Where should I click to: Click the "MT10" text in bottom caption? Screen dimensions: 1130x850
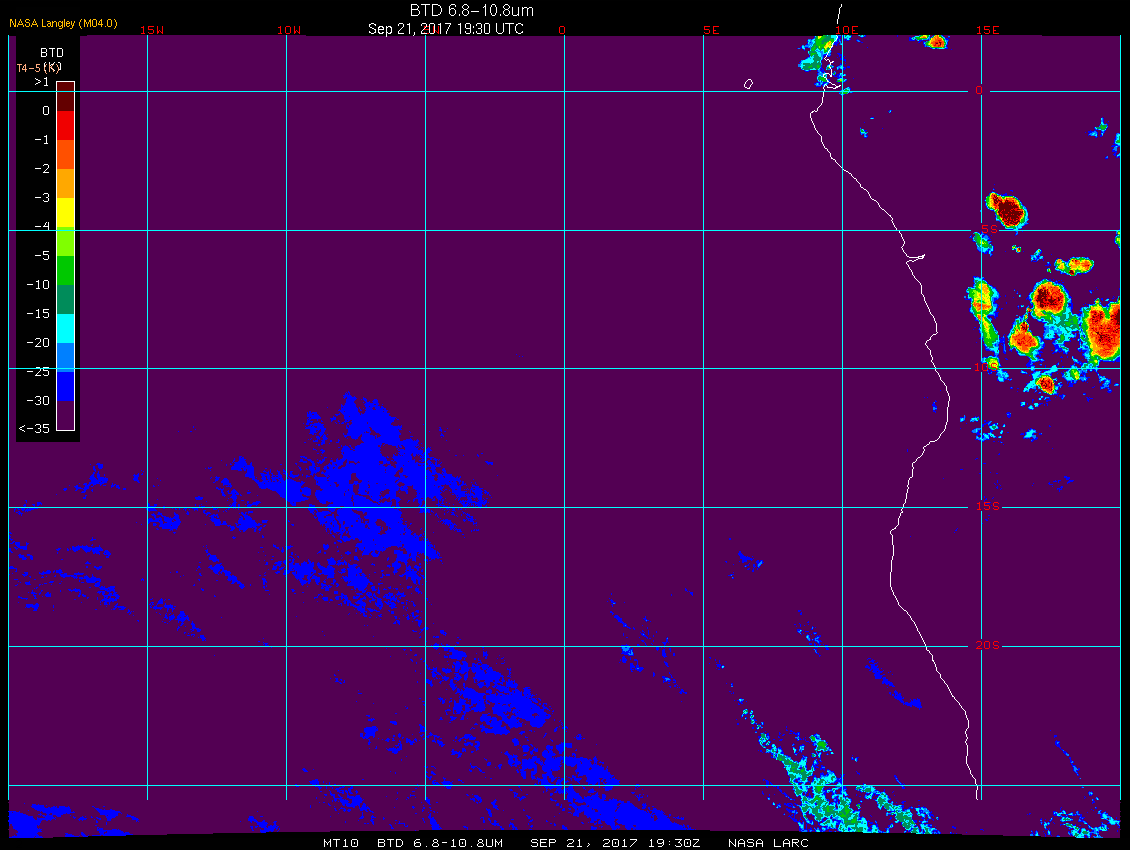[x=340, y=843]
